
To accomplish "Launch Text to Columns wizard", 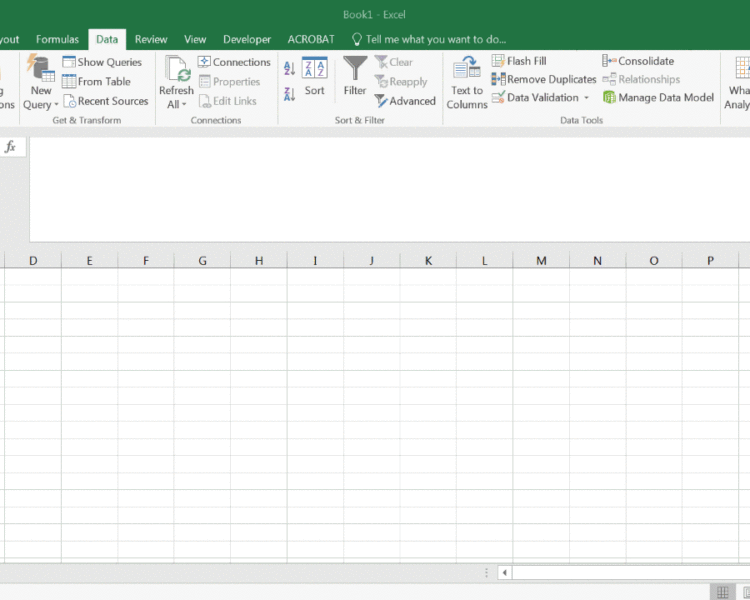I will (x=467, y=70).
